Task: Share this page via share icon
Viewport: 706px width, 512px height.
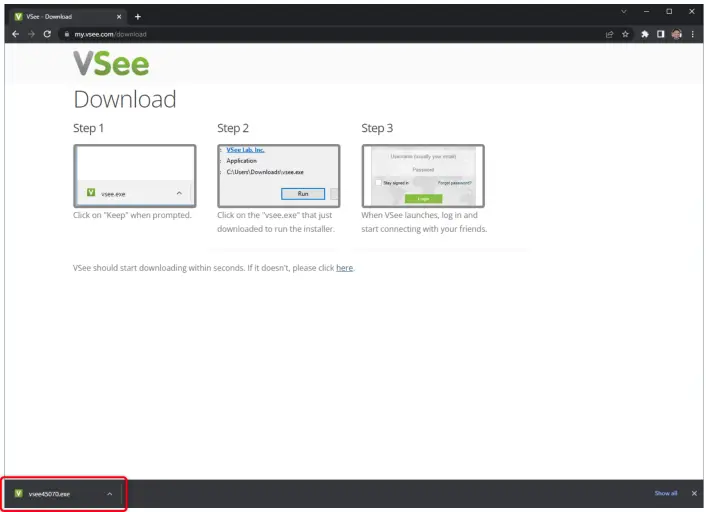Action: coord(610,34)
